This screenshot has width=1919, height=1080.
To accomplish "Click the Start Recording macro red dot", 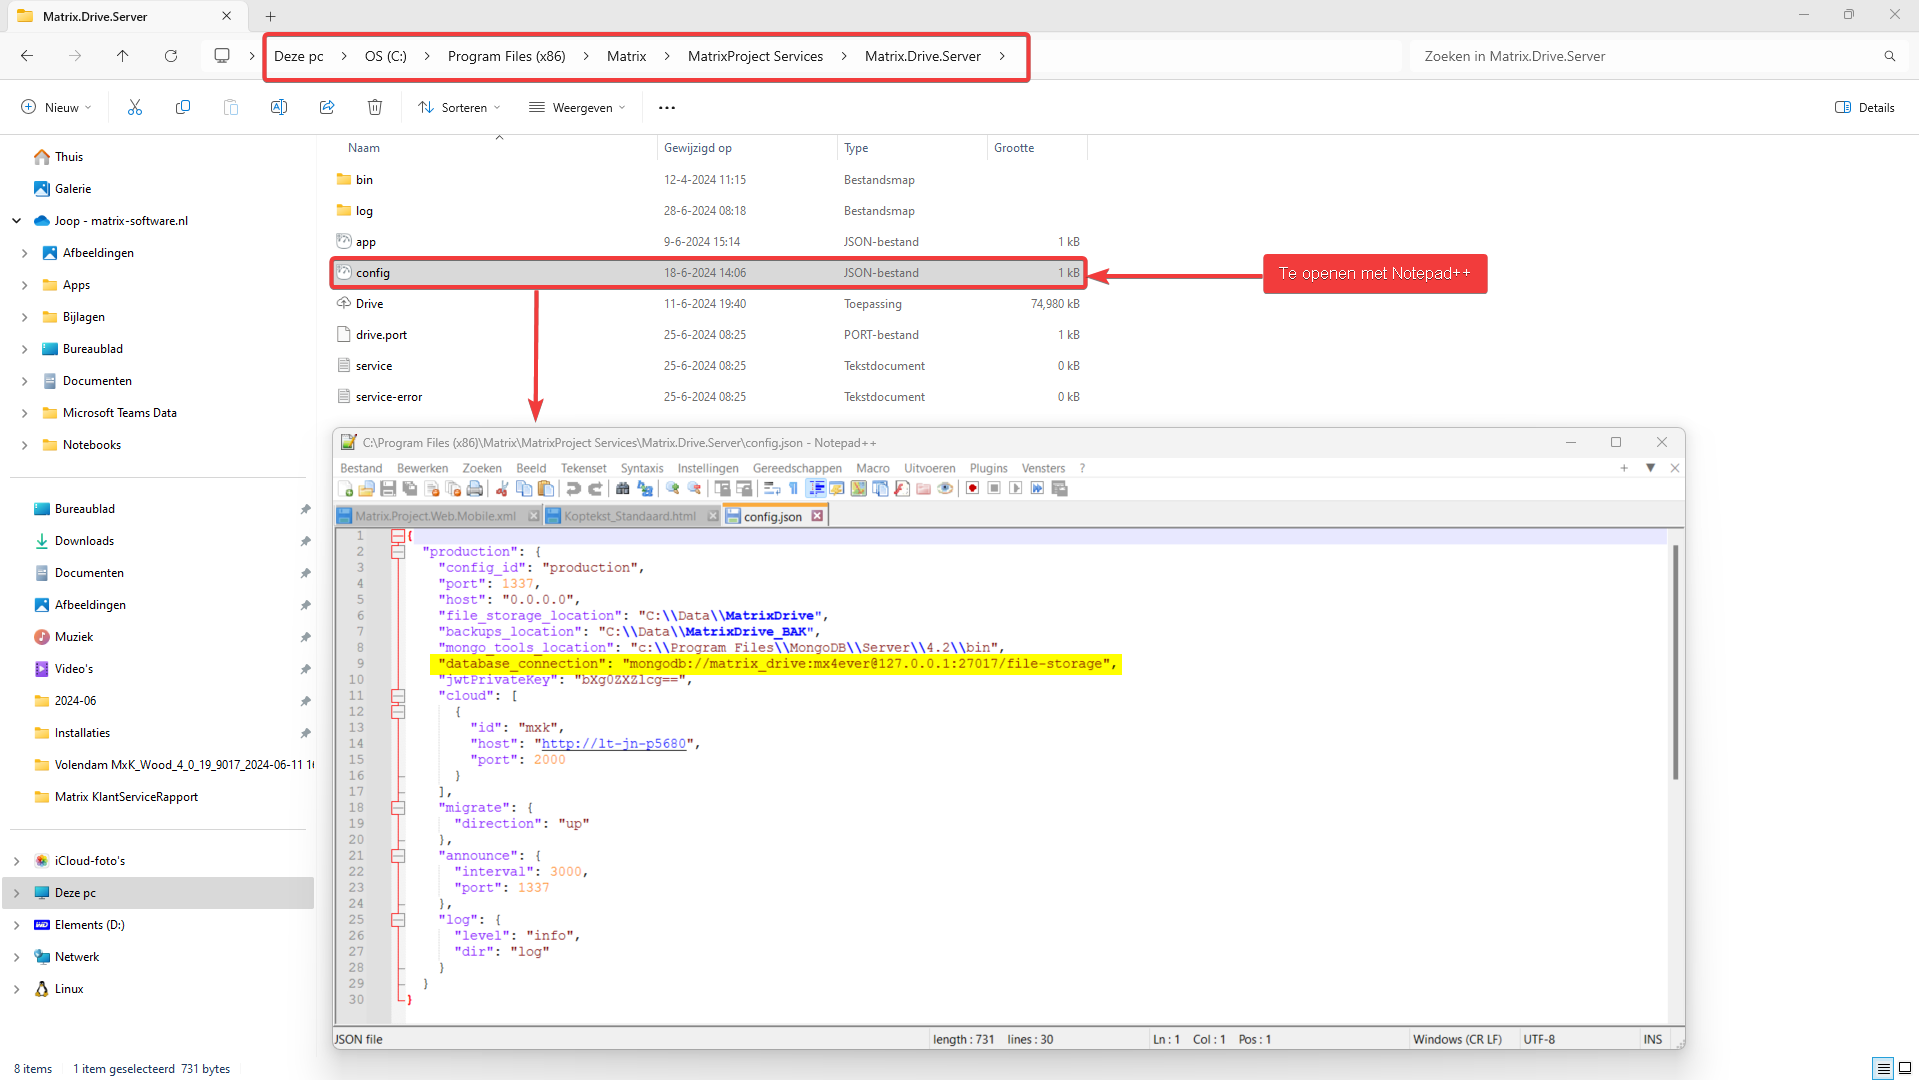I will pyautogui.click(x=973, y=488).
